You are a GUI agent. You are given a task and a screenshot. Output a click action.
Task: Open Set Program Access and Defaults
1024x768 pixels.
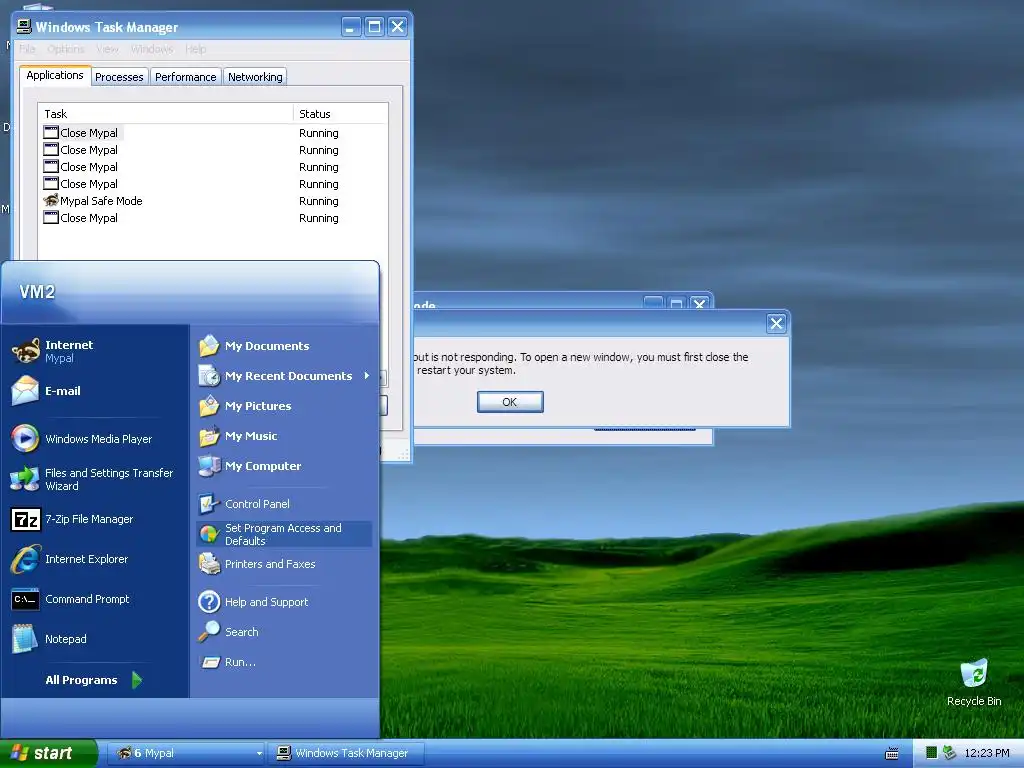(283, 534)
